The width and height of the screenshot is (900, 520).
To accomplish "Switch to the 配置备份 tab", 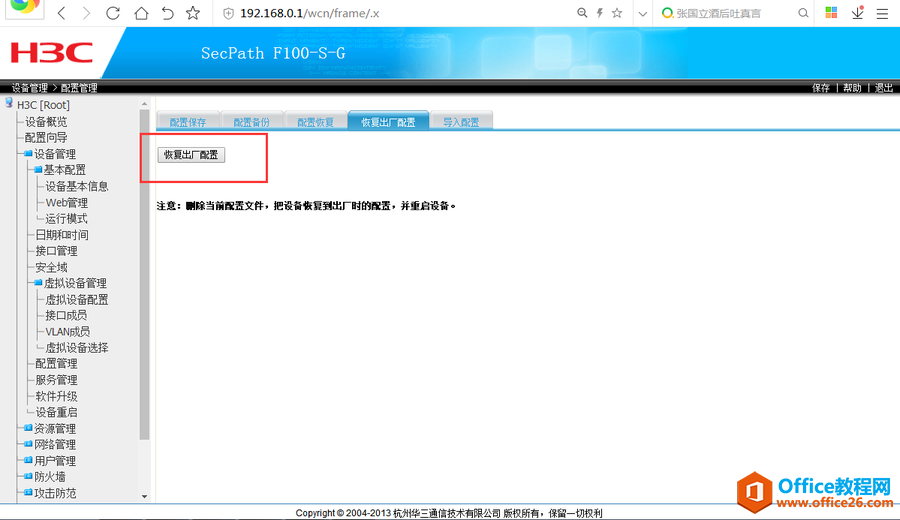I will pyautogui.click(x=251, y=122).
